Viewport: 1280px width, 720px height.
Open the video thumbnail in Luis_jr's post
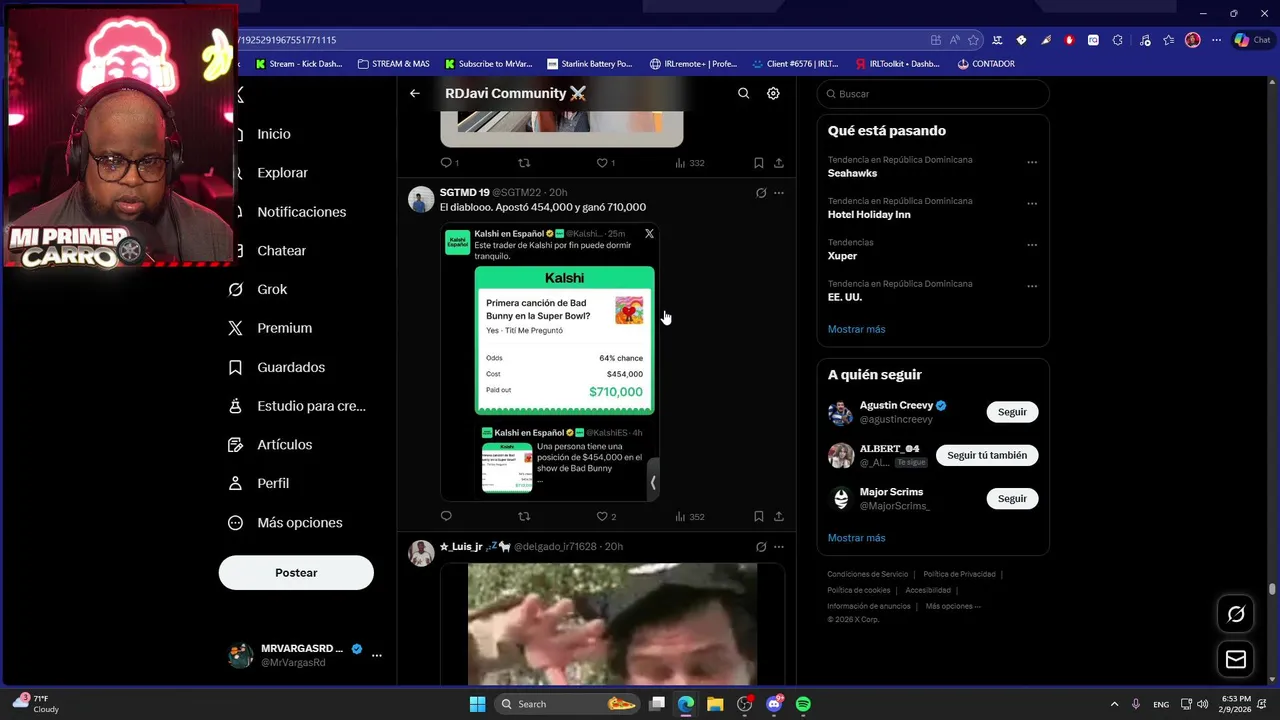click(612, 624)
